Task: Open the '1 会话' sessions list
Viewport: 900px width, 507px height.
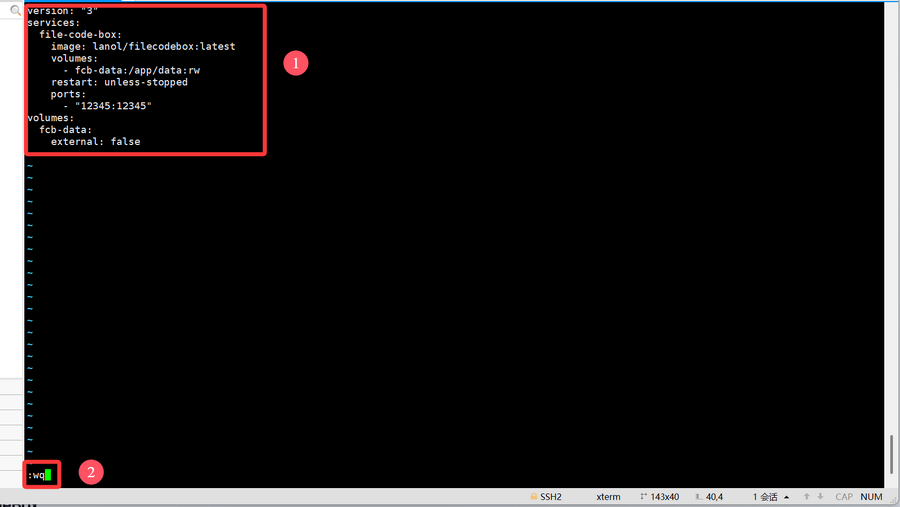Action: tap(765, 497)
